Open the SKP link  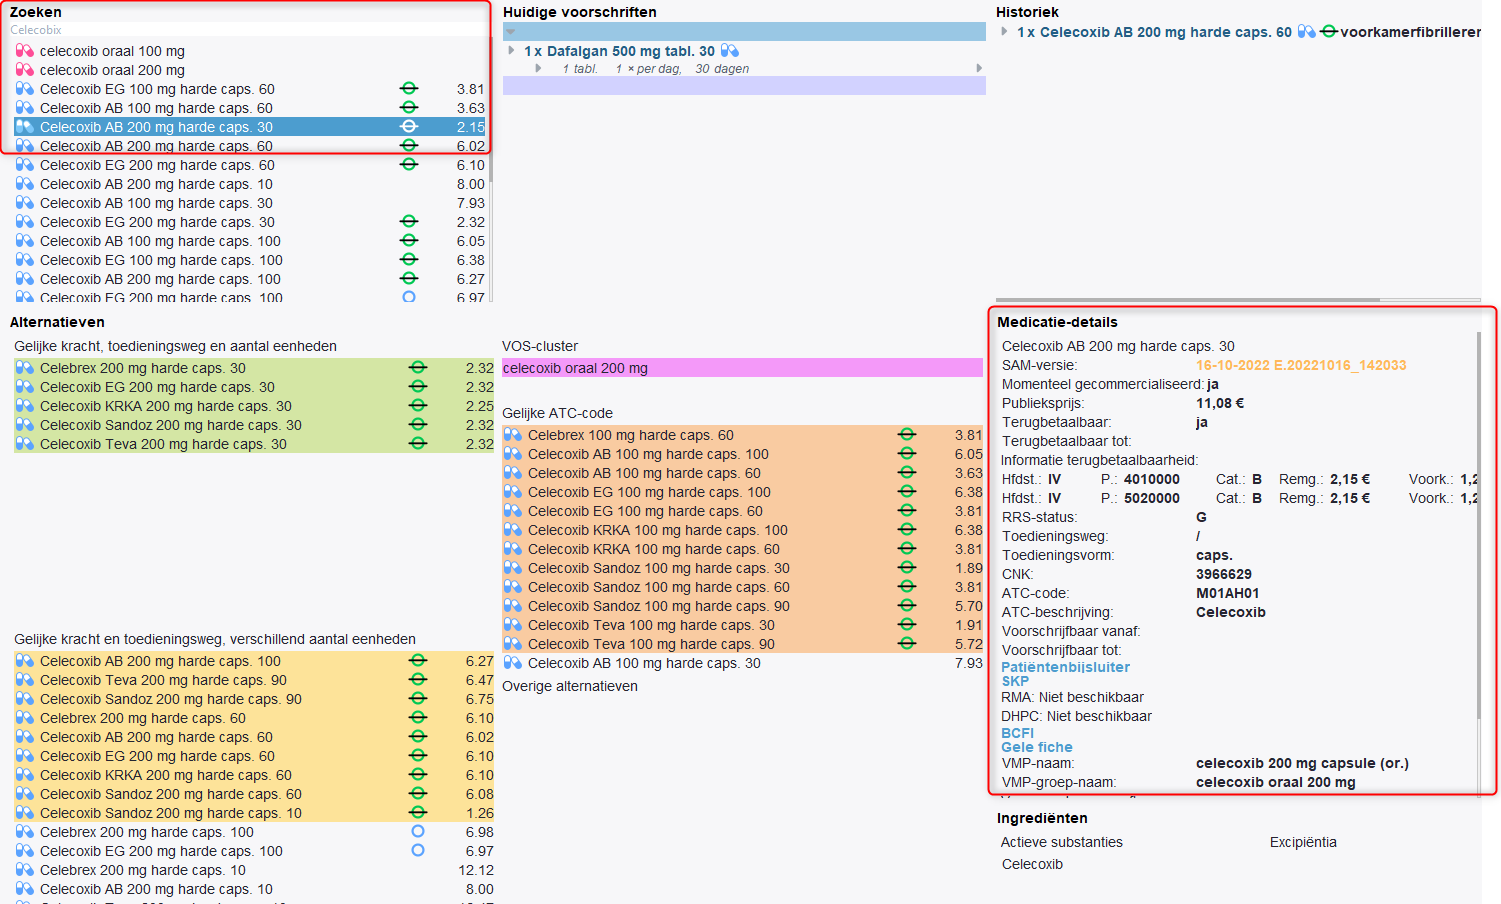coord(1015,681)
